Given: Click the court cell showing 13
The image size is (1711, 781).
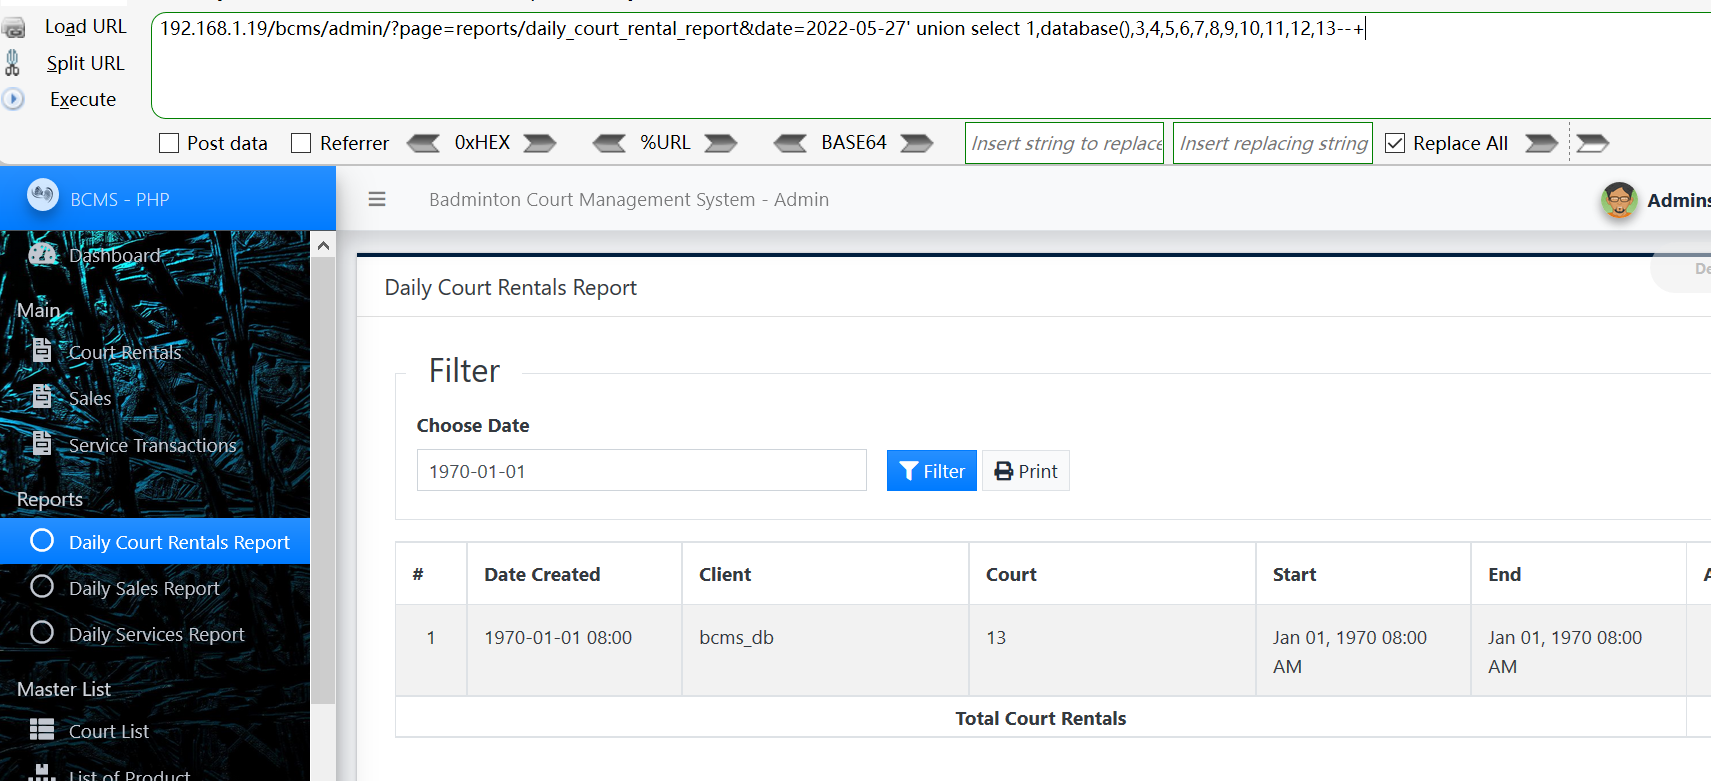Looking at the screenshot, I should (1112, 650).
